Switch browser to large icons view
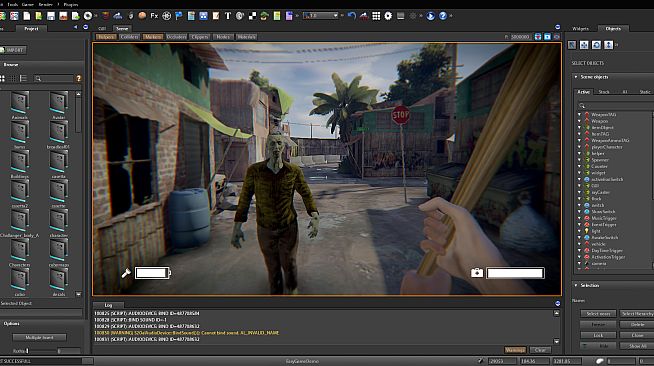 tap(2, 78)
